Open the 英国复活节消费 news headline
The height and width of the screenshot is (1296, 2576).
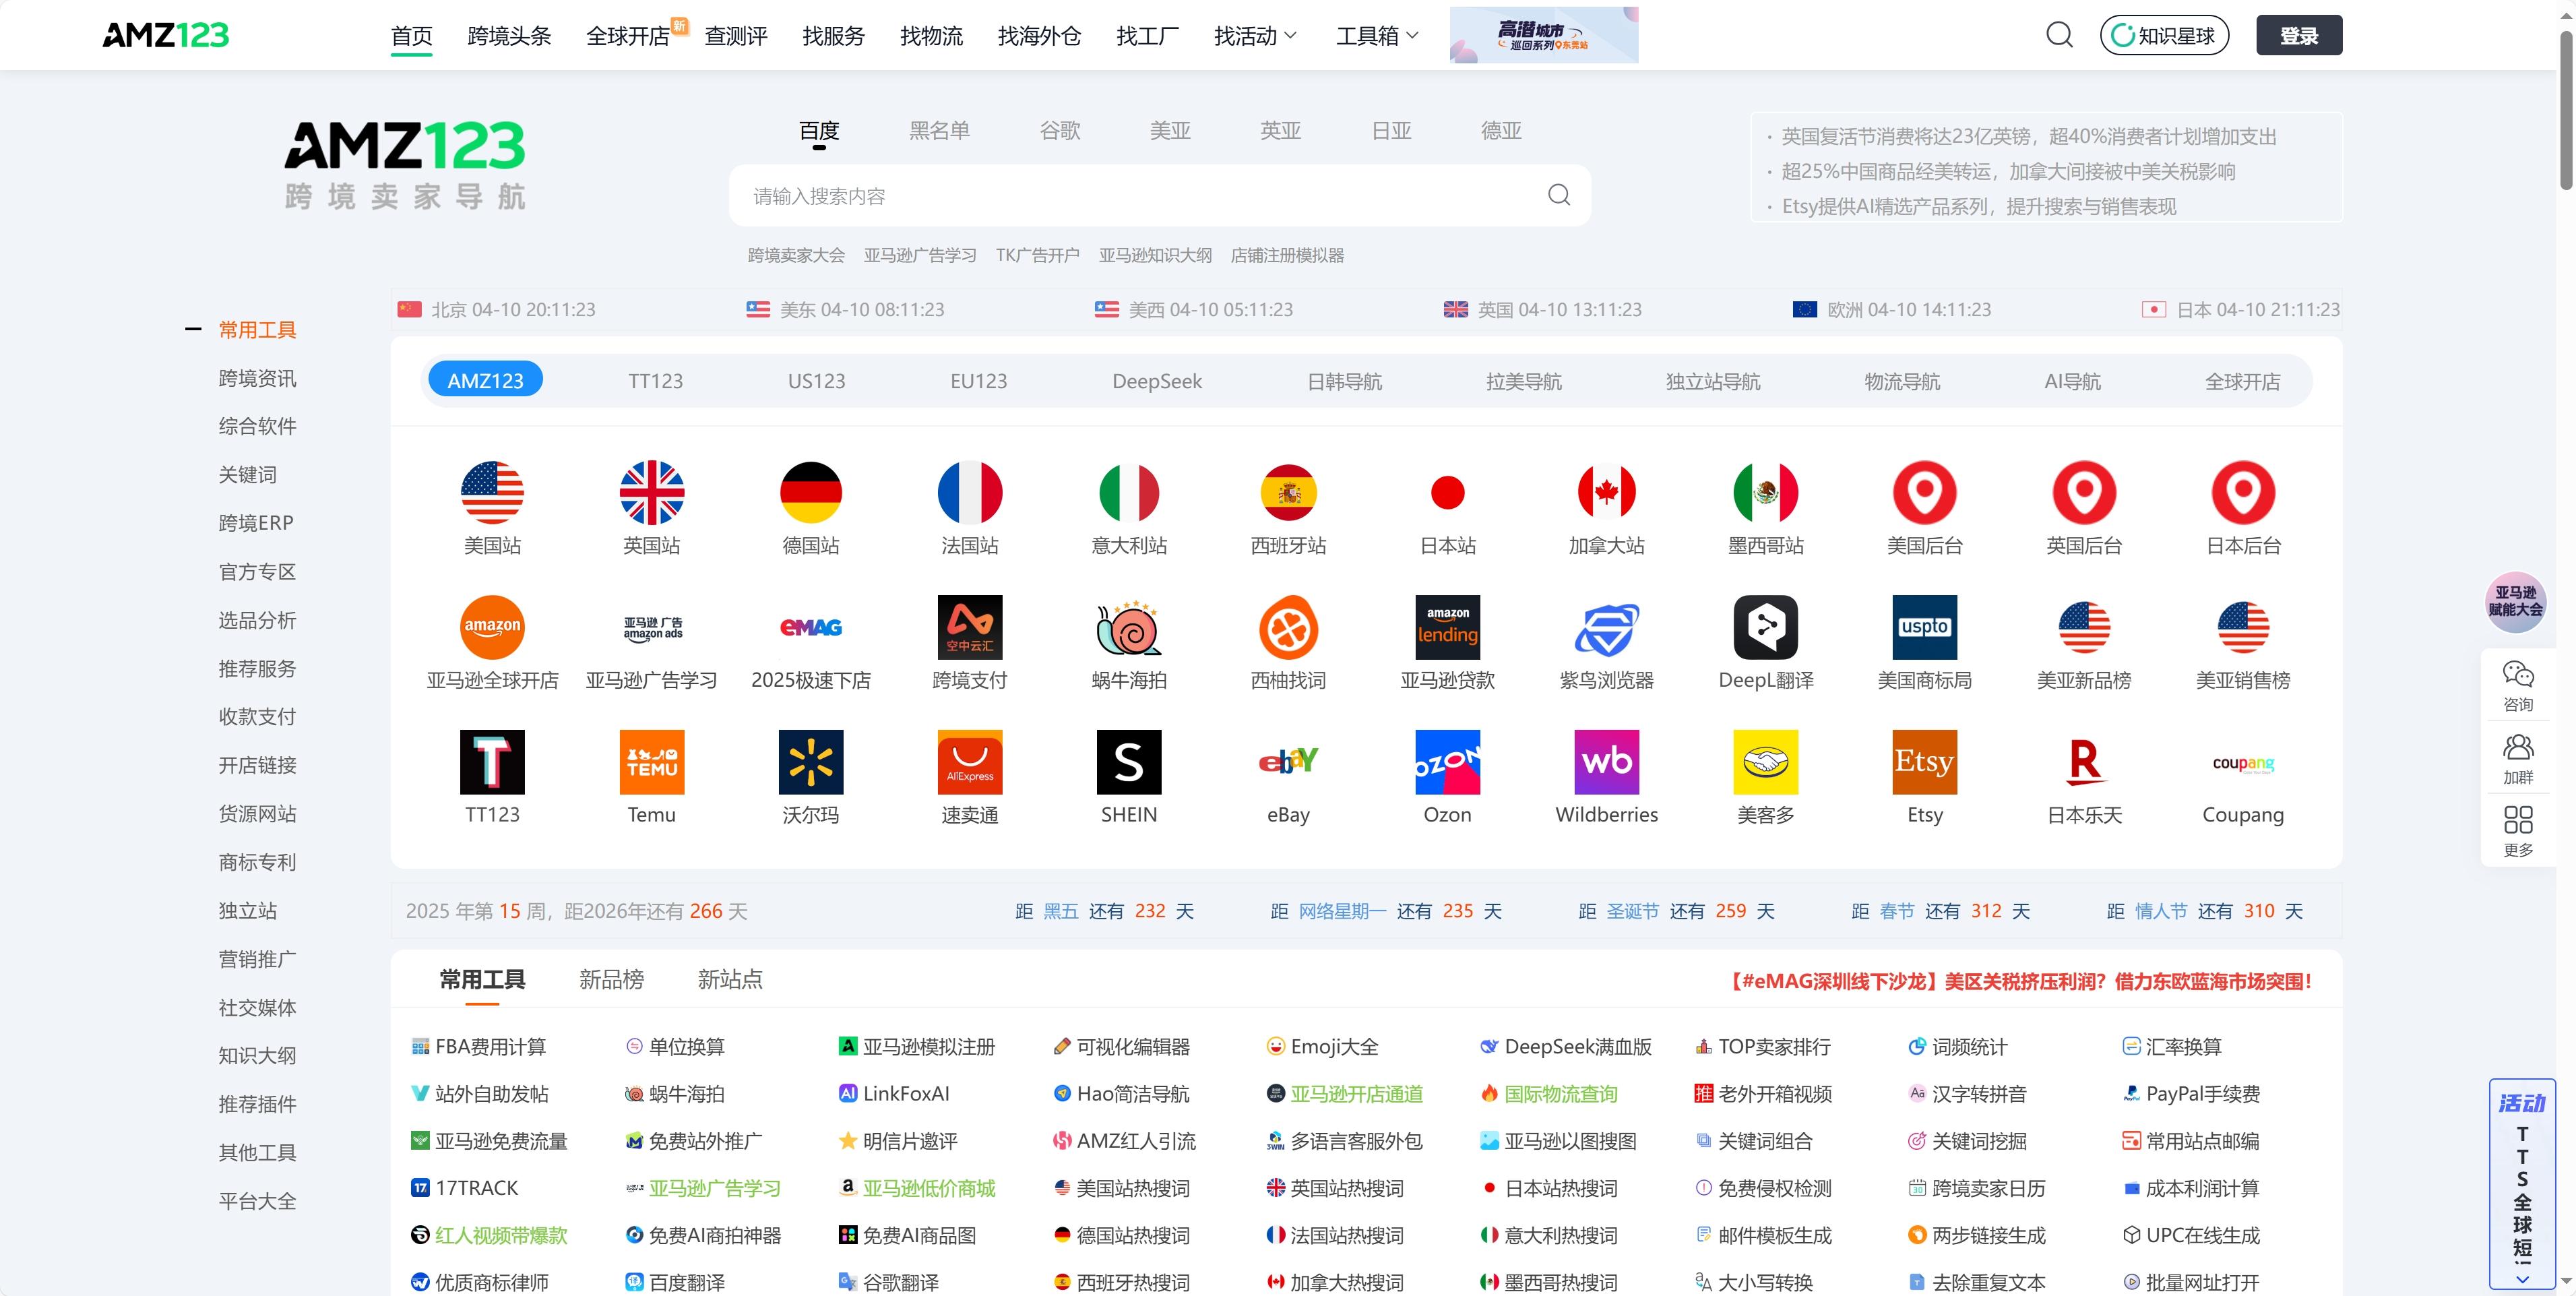pos(2029,136)
